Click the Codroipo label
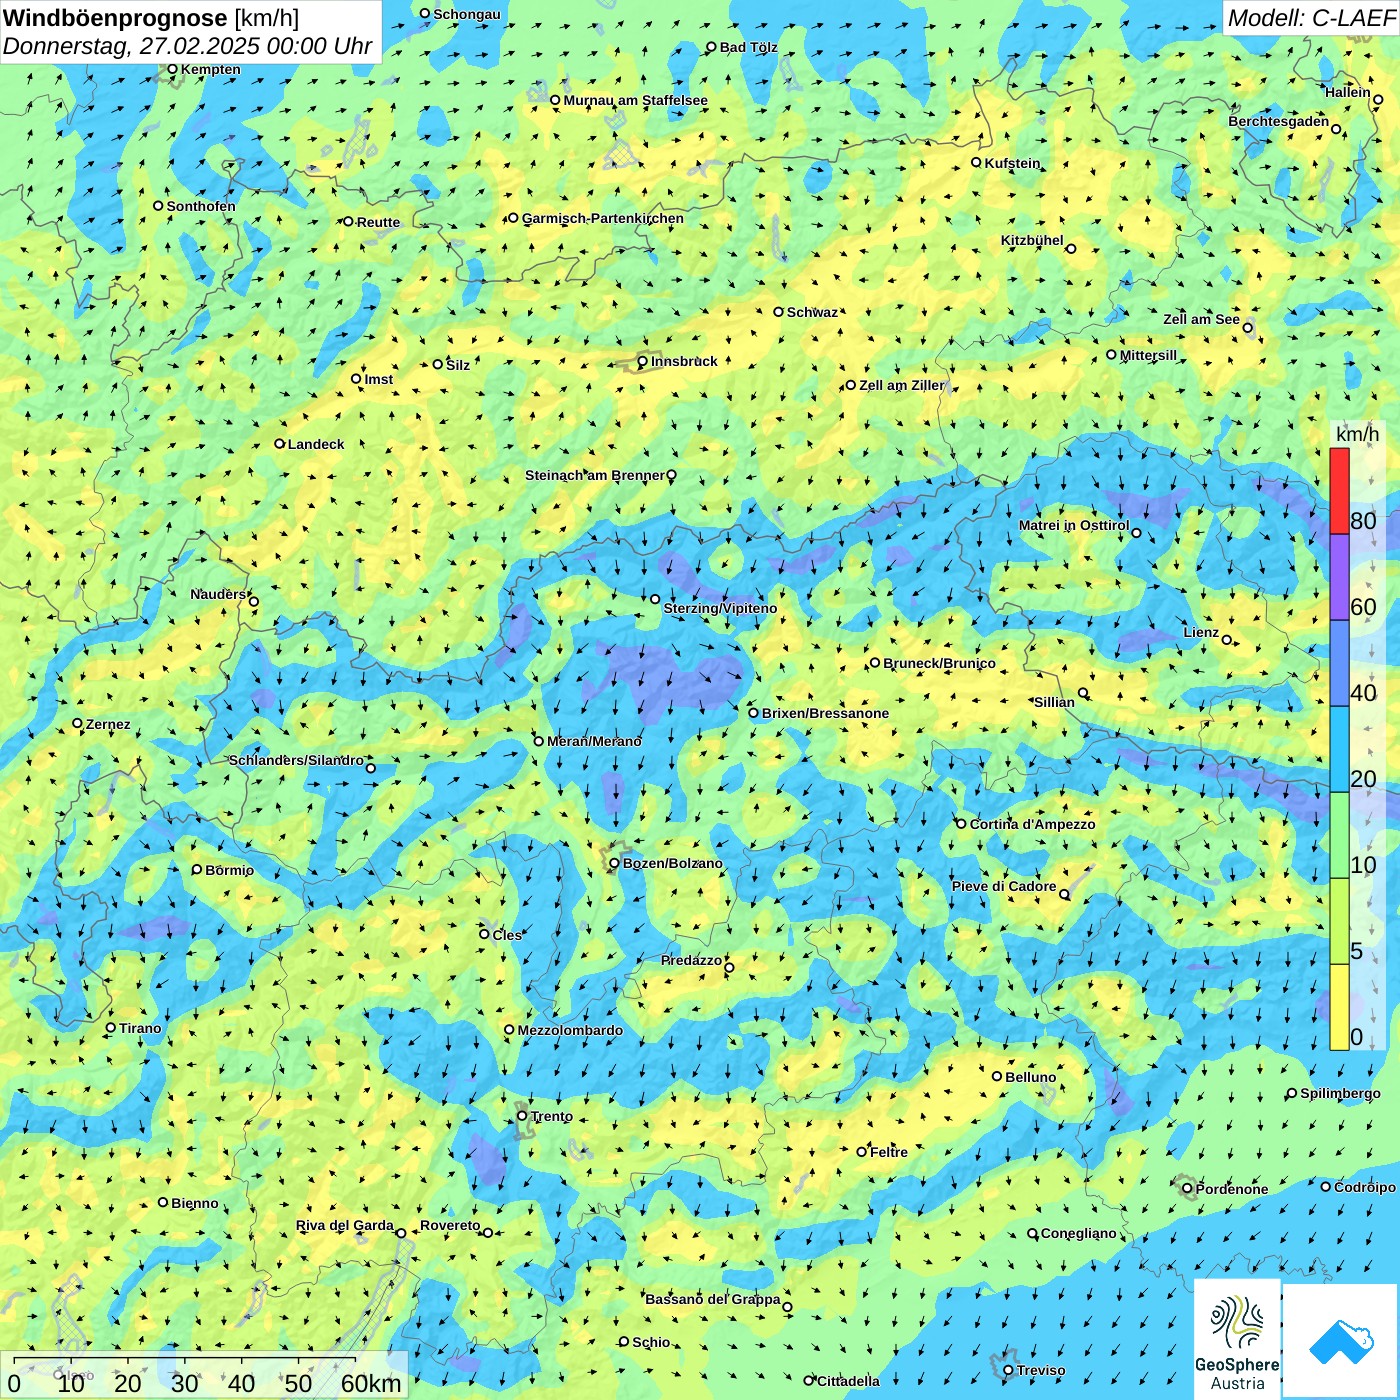This screenshot has height=1400, width=1400. [1365, 1187]
